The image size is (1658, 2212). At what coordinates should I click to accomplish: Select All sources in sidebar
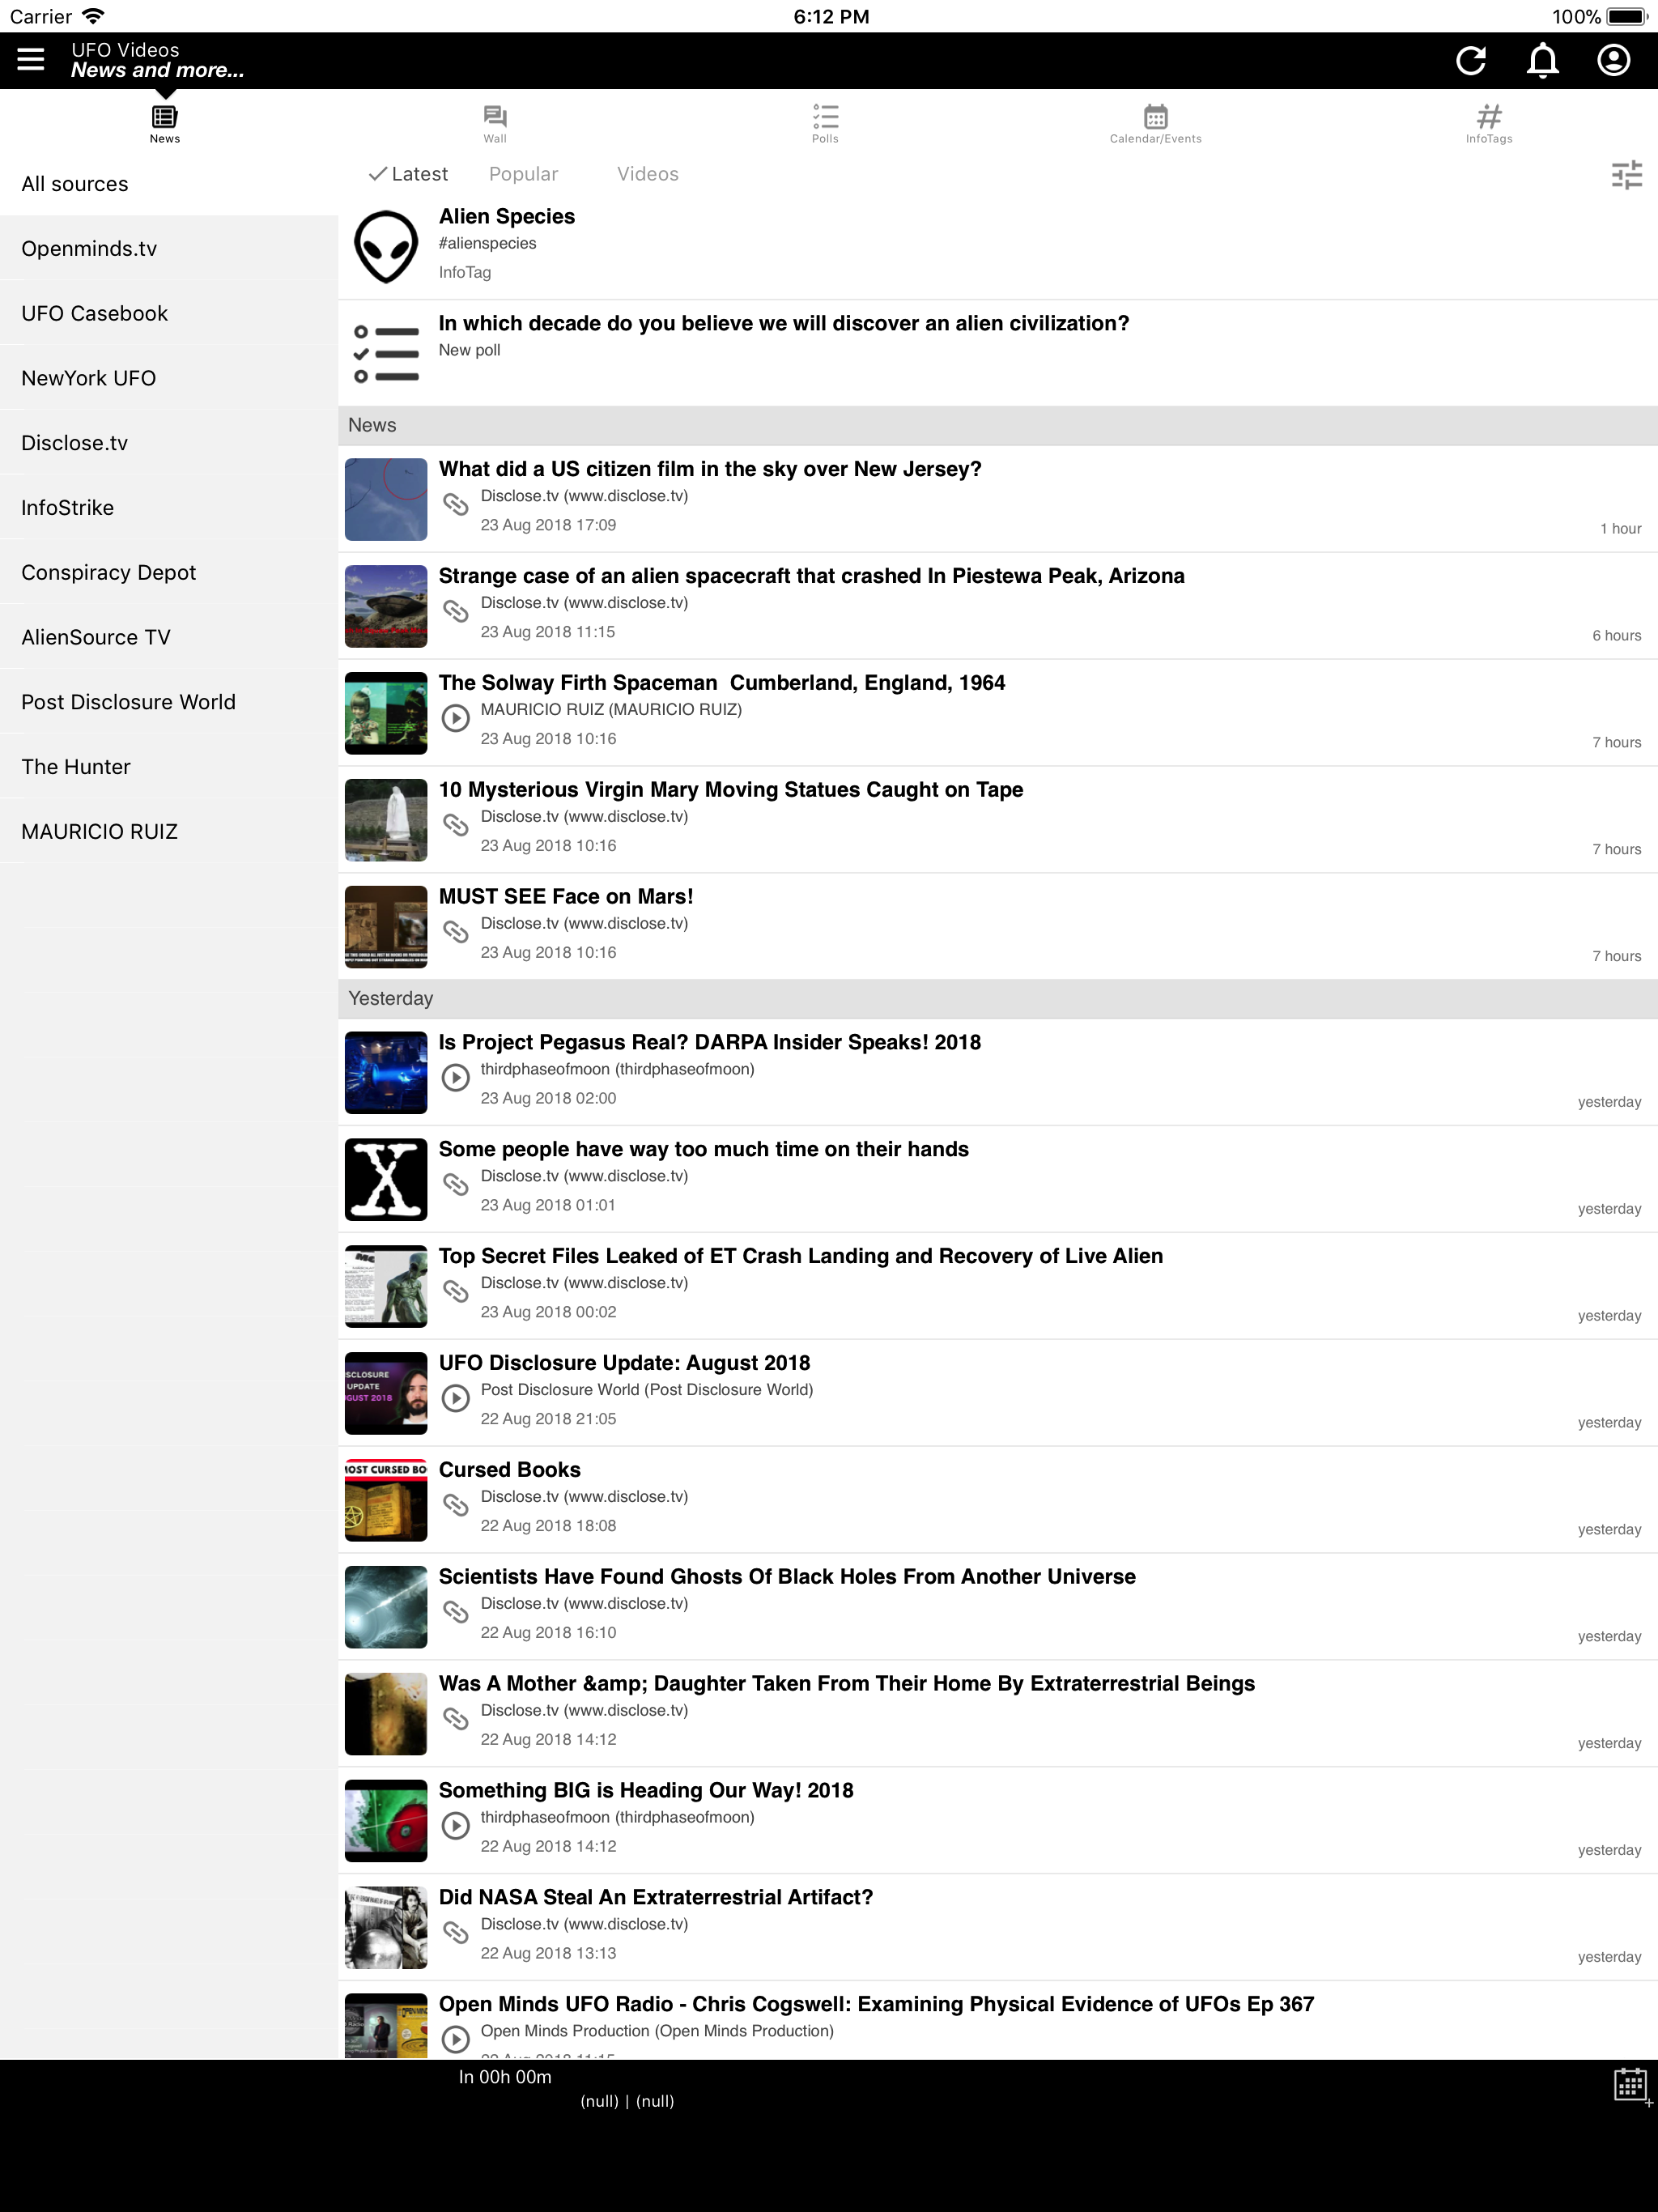click(169, 184)
